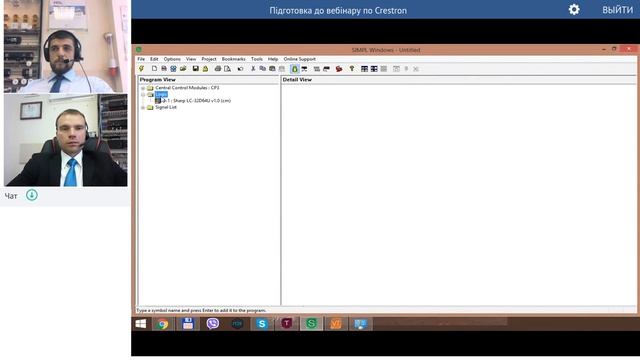
Task: Click the yellow padlock toolbar icon
Action: (x=205, y=69)
